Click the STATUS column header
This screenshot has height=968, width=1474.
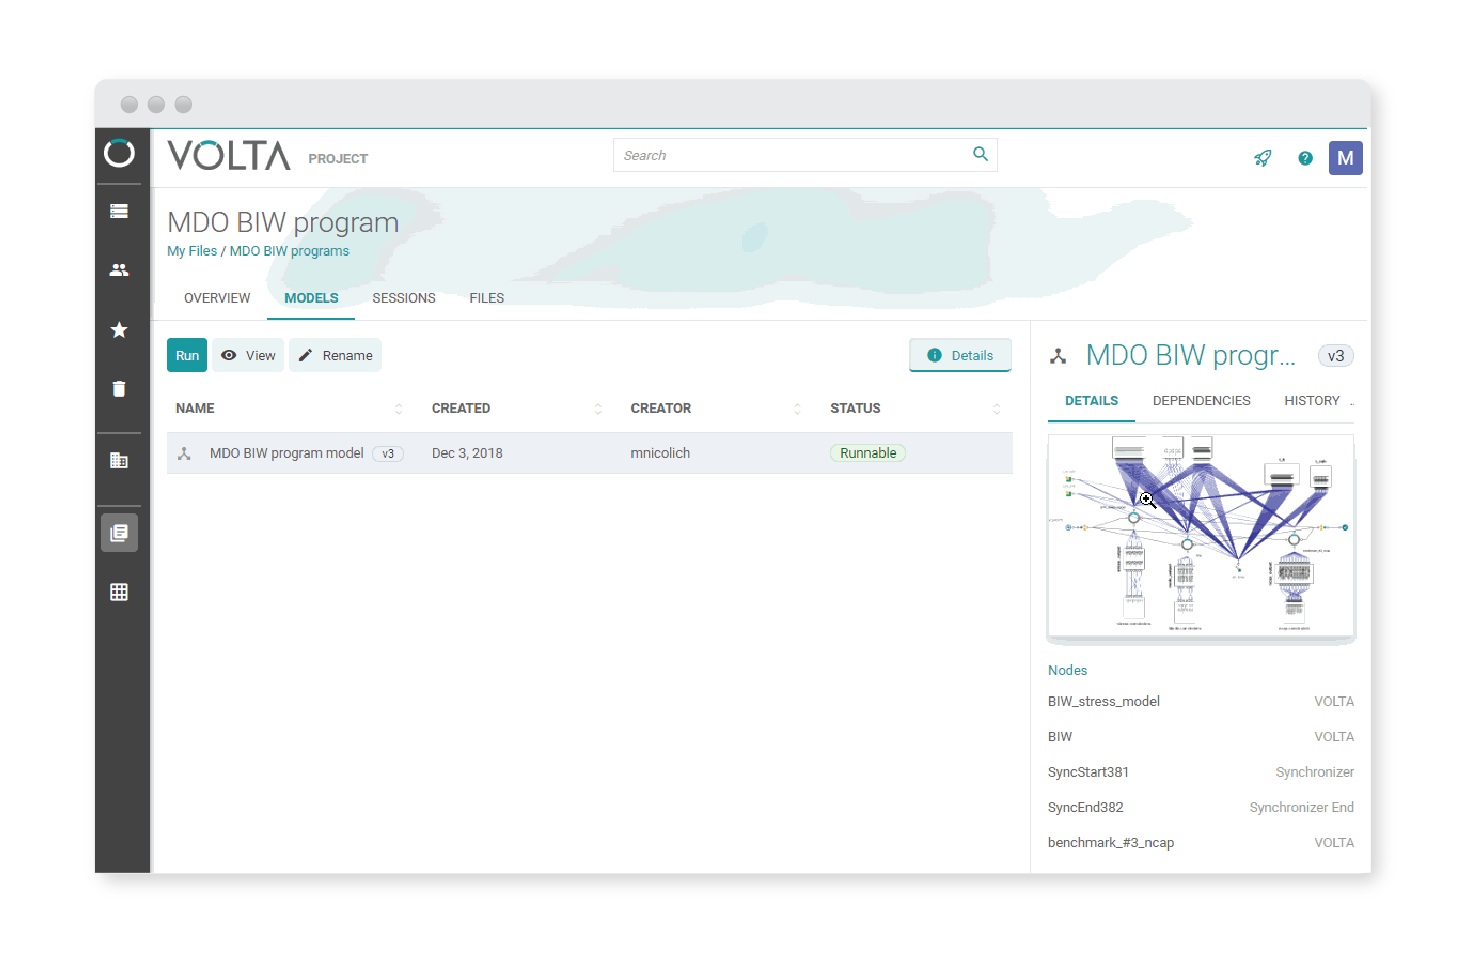pos(855,408)
